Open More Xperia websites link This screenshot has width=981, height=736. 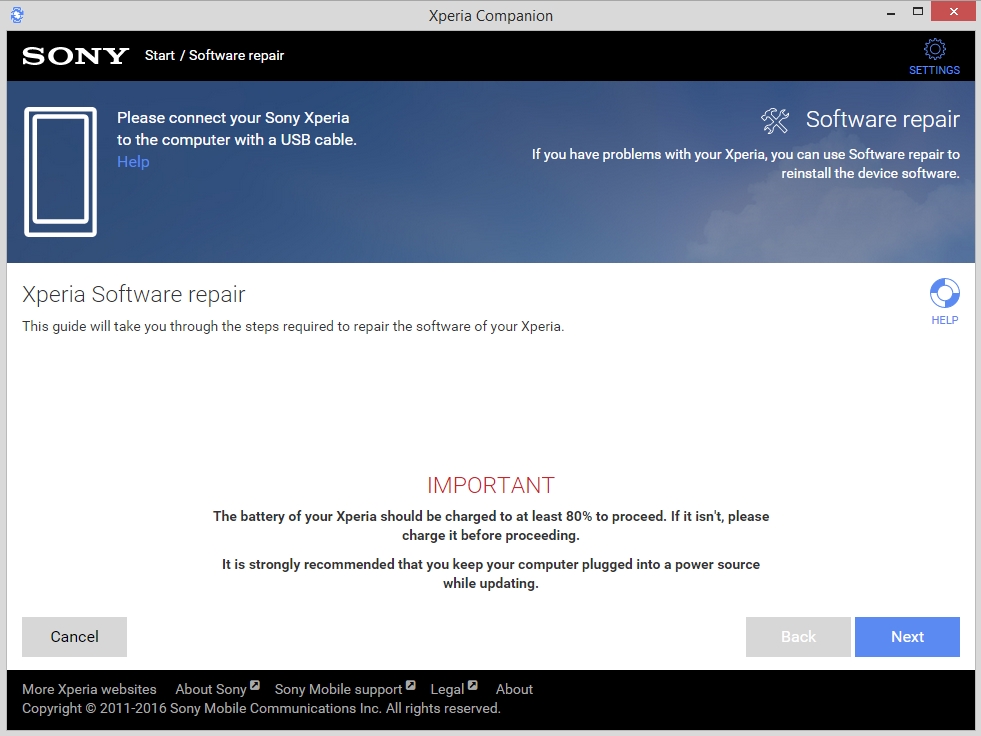[x=89, y=689]
